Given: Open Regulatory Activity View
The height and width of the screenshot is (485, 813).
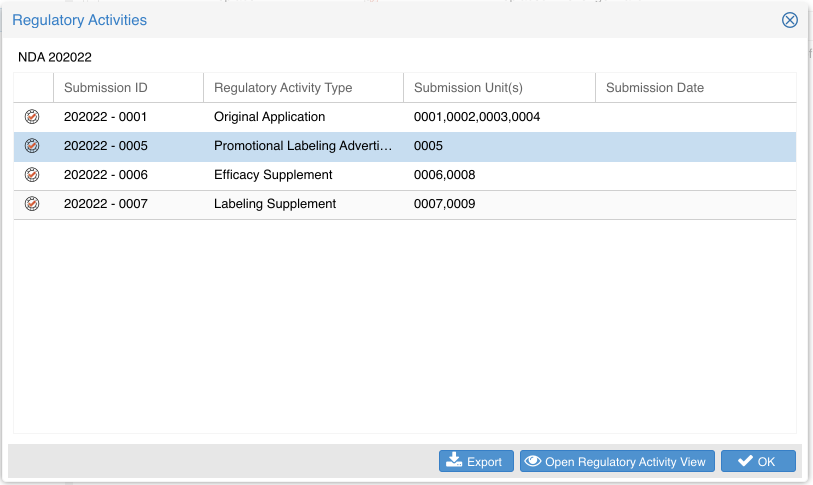Looking at the screenshot, I should [x=617, y=461].
